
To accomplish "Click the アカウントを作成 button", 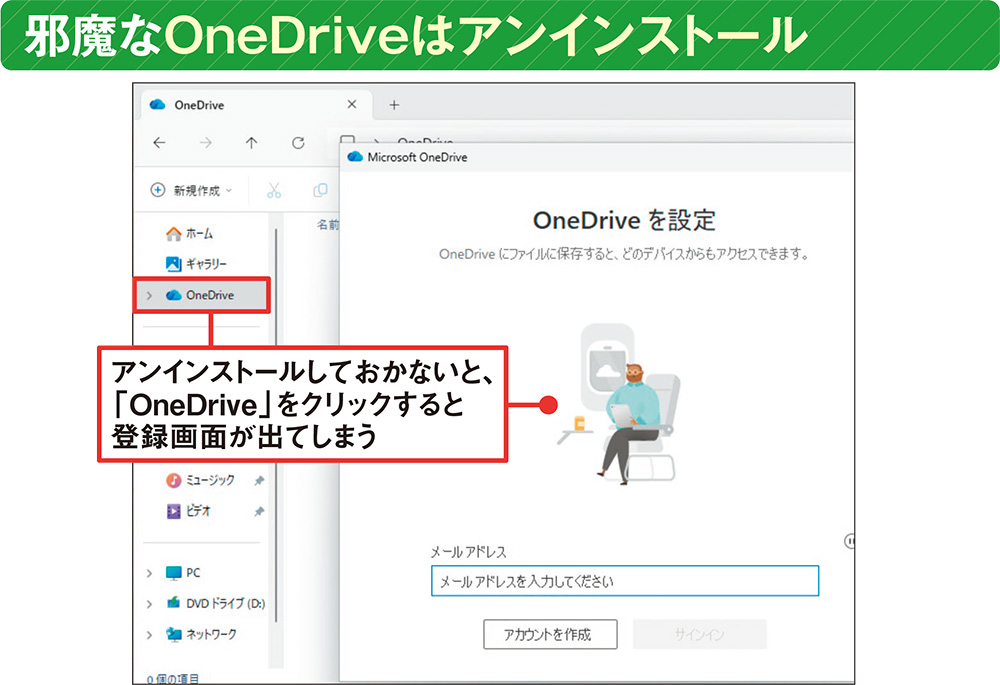I will click(550, 635).
